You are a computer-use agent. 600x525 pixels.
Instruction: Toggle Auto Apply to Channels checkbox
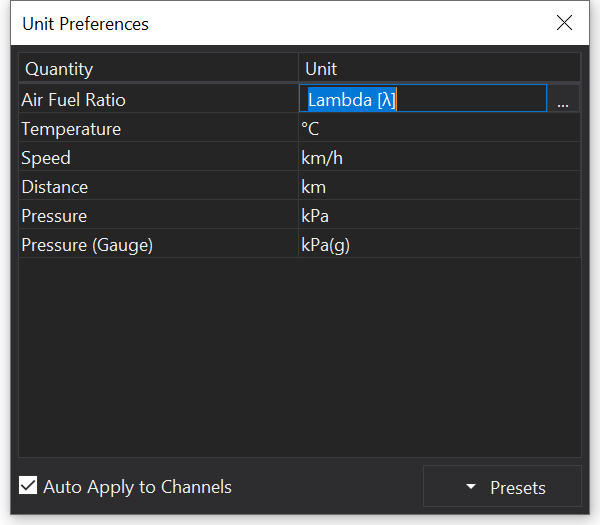pyautogui.click(x=29, y=487)
